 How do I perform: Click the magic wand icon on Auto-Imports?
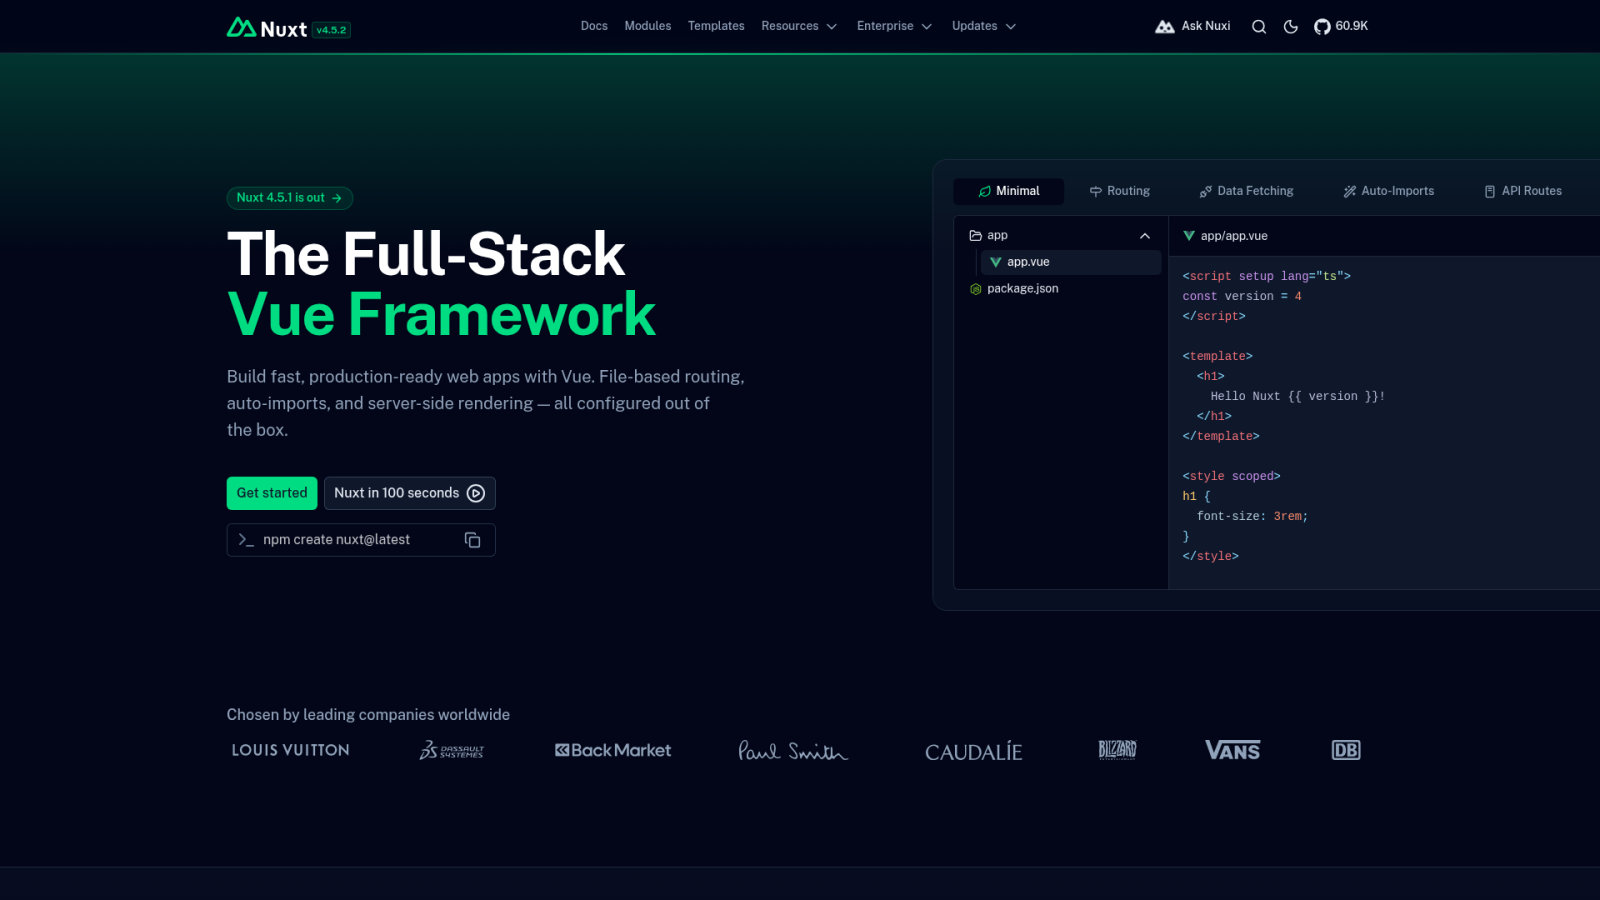(x=1350, y=191)
